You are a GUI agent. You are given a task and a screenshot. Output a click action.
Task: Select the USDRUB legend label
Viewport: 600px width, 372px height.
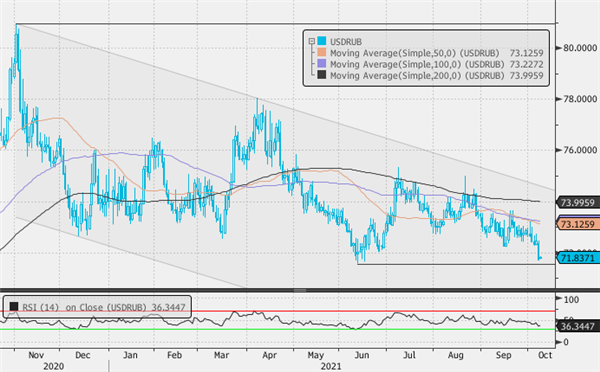346,41
